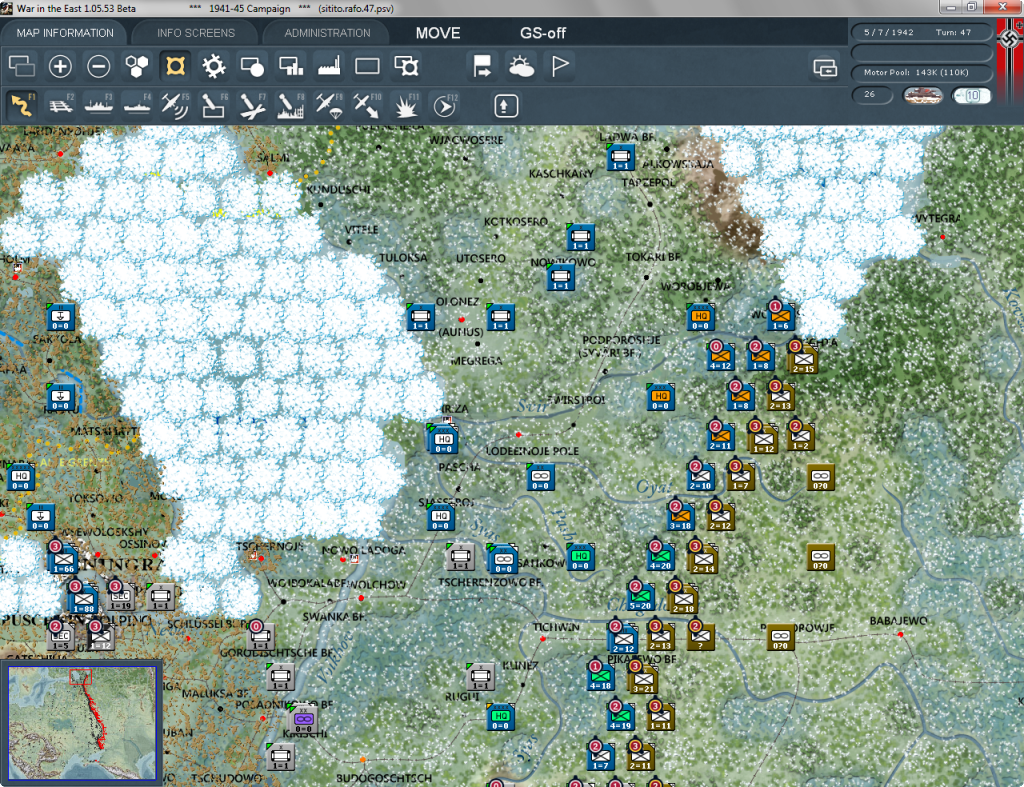The height and width of the screenshot is (787, 1024).
Task: Click the LODEJNOJE POLE town label
Action: tap(532, 451)
